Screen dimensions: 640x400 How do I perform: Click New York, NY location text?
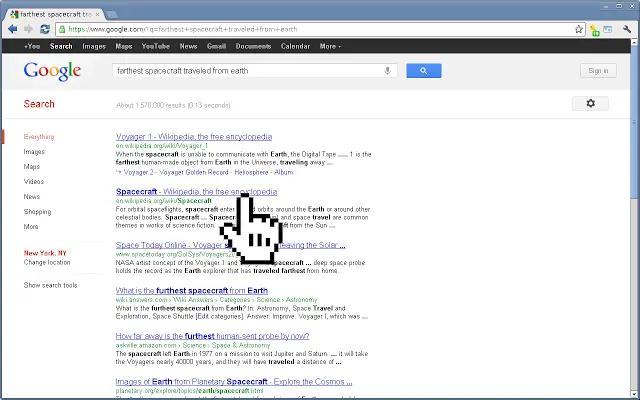point(45,253)
